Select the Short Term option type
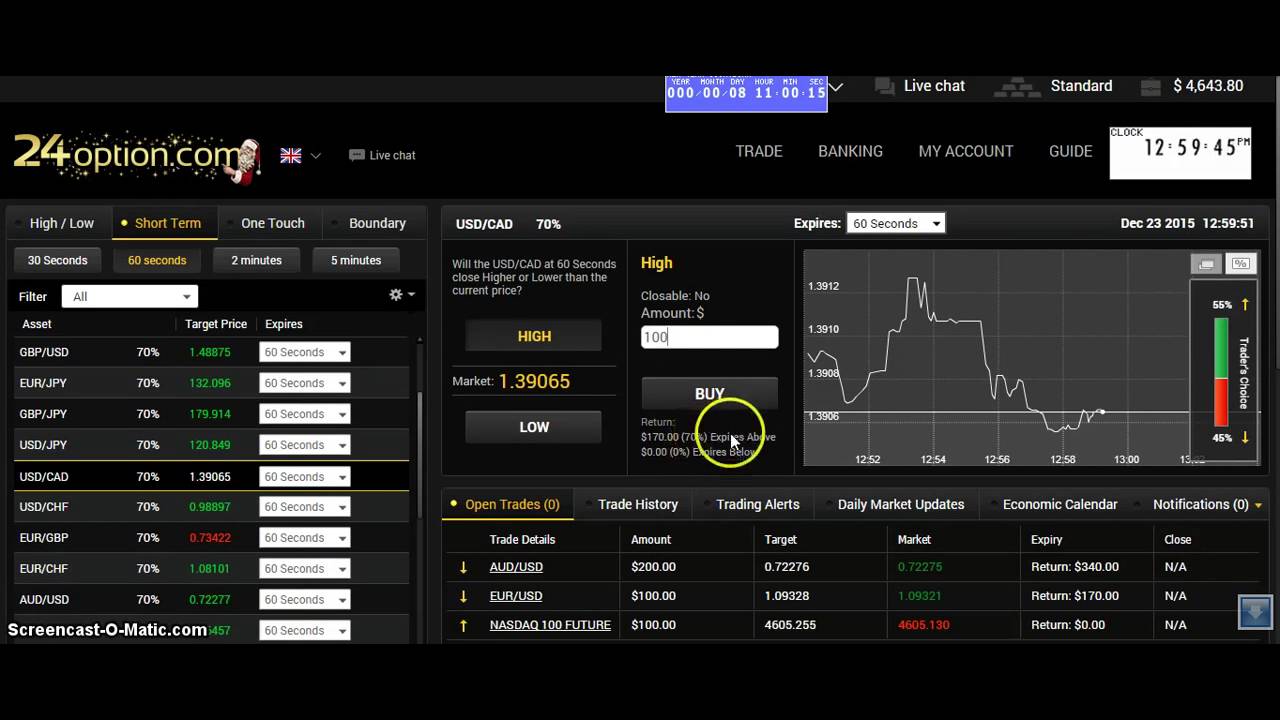This screenshot has width=1280, height=720. [x=168, y=223]
